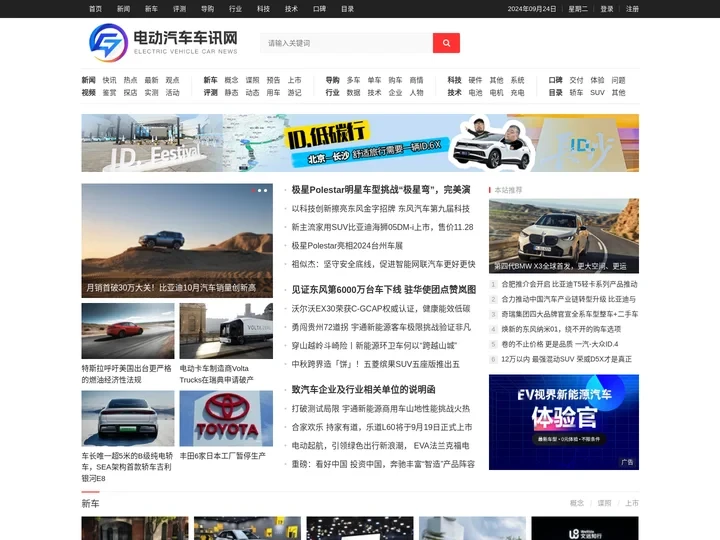Open headline 见证东风第6000万台车下线
This screenshot has width=720, height=540.
coord(384,290)
